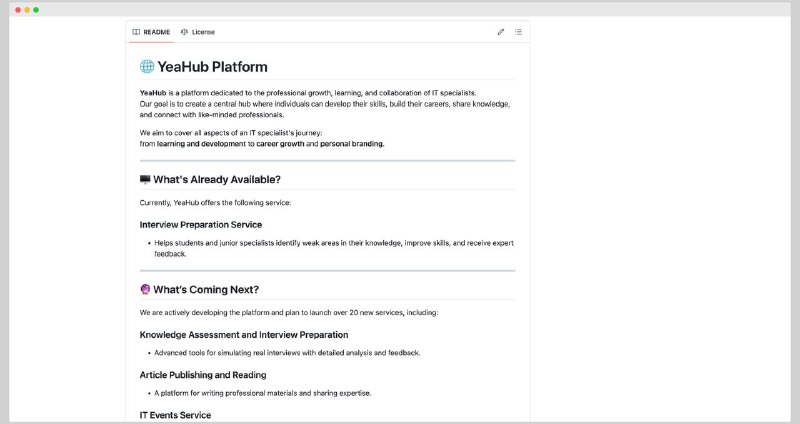
Task: Click the text 'Currently, YeaHub offers the following service:'
Action: (x=215, y=203)
